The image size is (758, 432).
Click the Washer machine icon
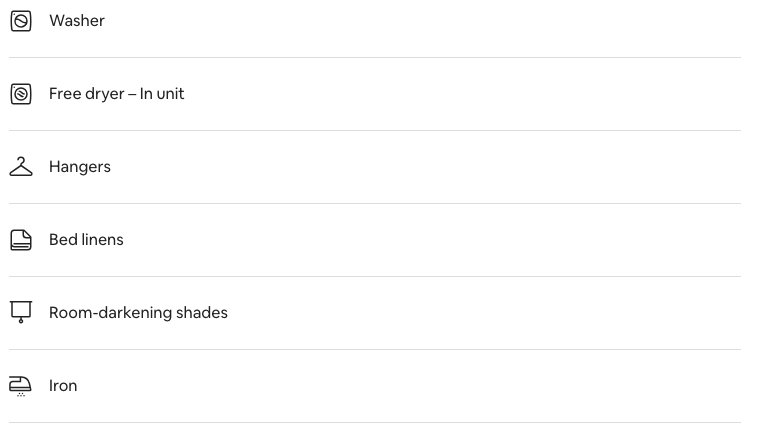pyautogui.click(x=21, y=21)
